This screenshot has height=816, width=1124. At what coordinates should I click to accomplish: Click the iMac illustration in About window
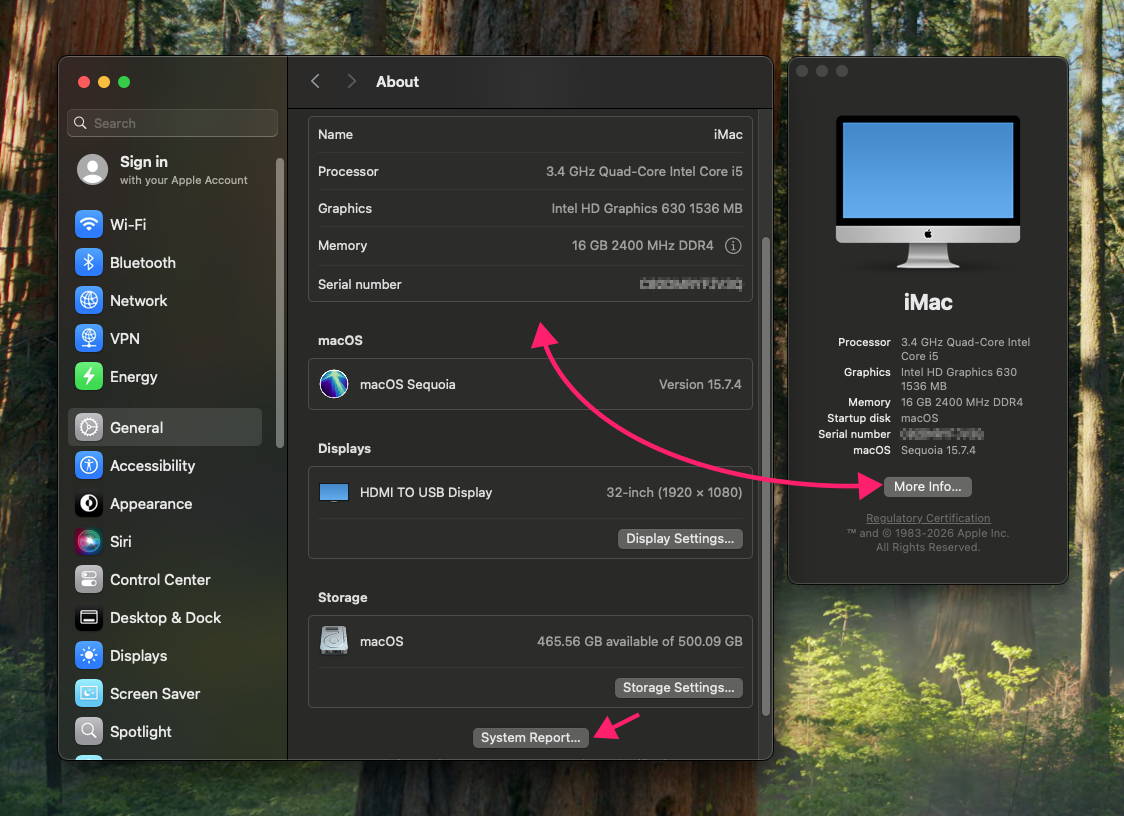[928, 191]
